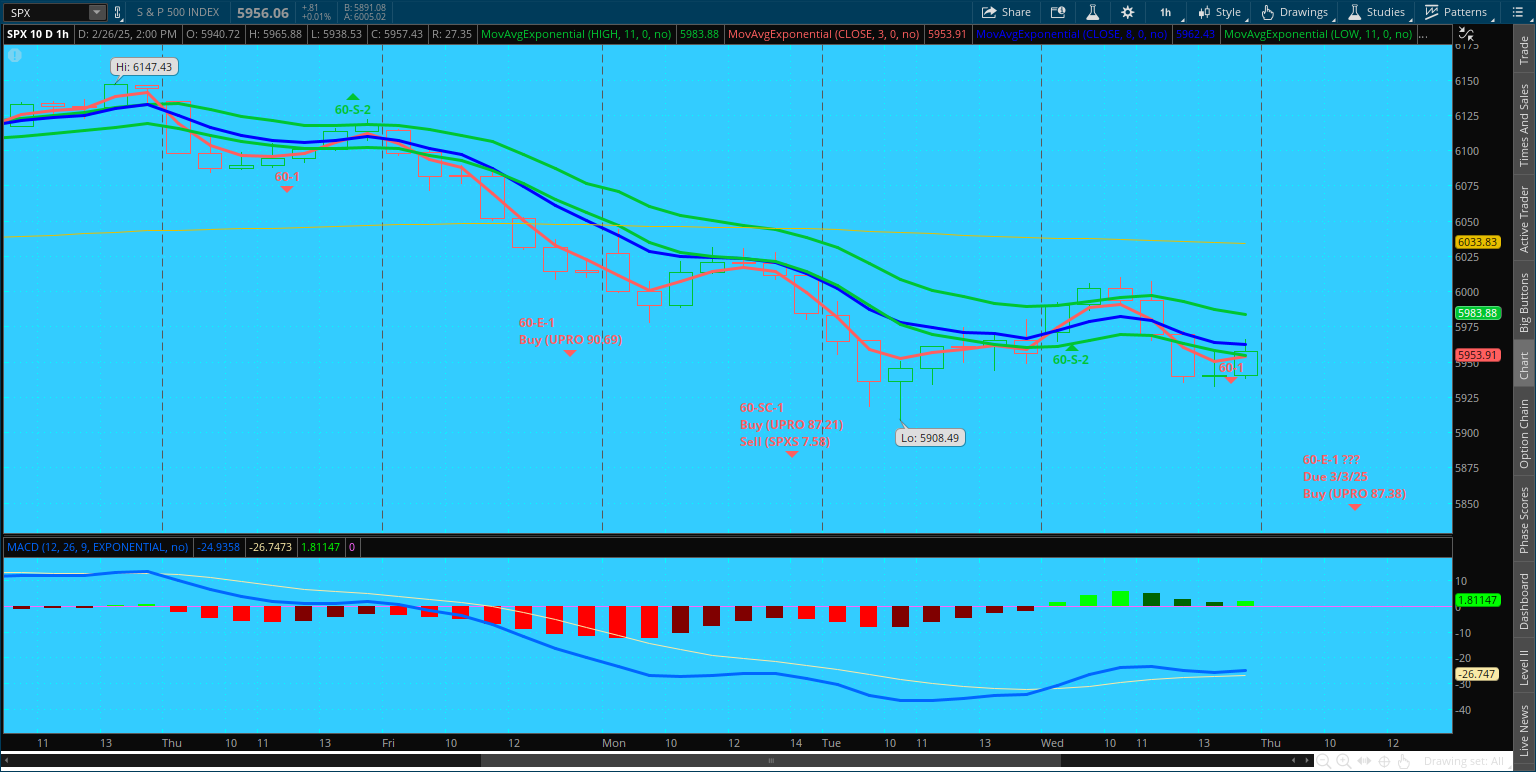Open the hamburger list menu icon
This screenshot has width=1536, height=772.
[1517, 12]
